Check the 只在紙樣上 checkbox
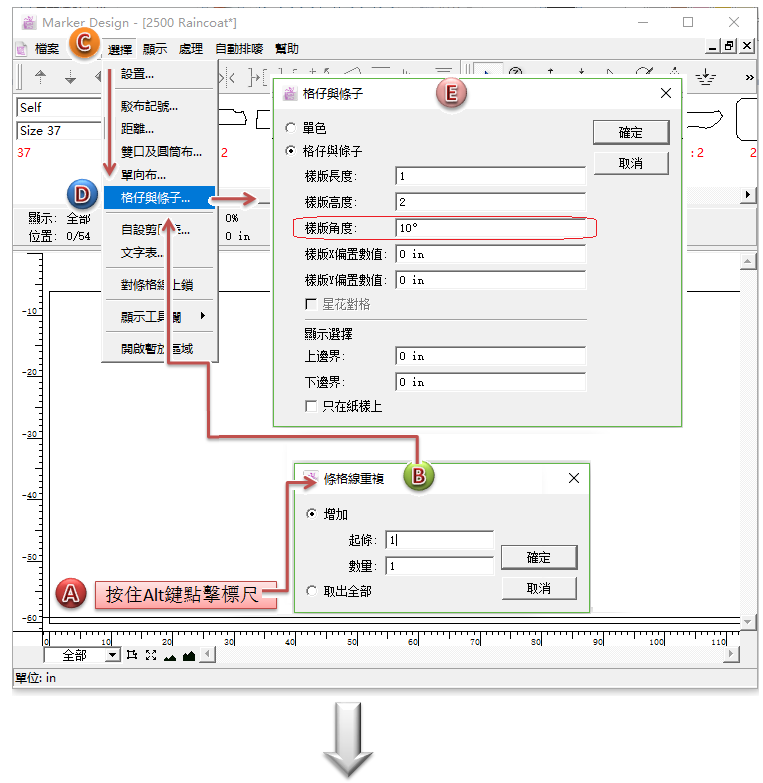The height and width of the screenshot is (783, 763). tap(311, 406)
